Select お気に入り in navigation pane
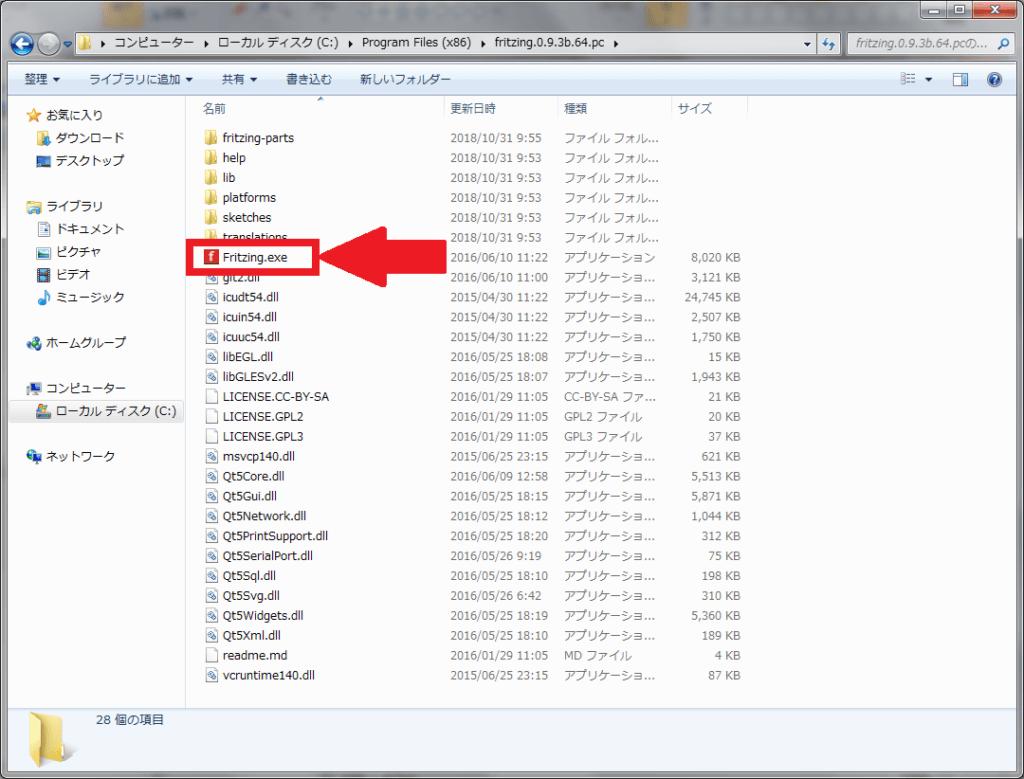 click(74, 115)
